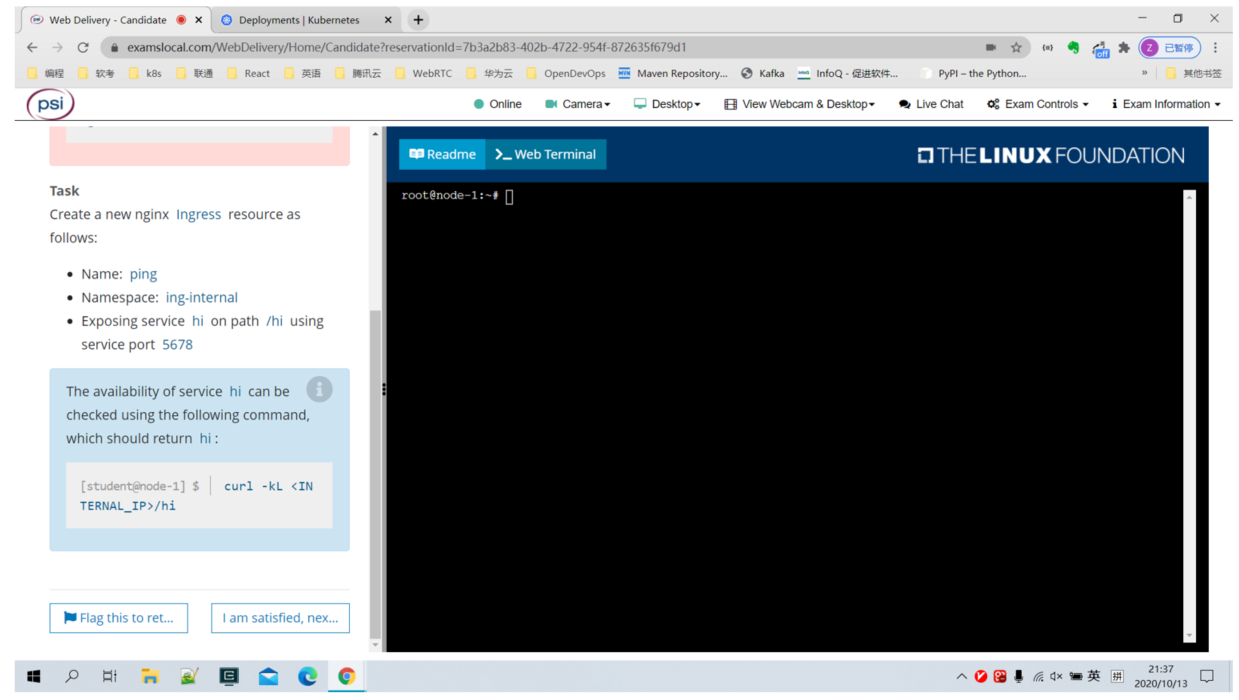Click The Linux Foundation logo
This screenshot has height=700, width=1239.
click(1050, 155)
